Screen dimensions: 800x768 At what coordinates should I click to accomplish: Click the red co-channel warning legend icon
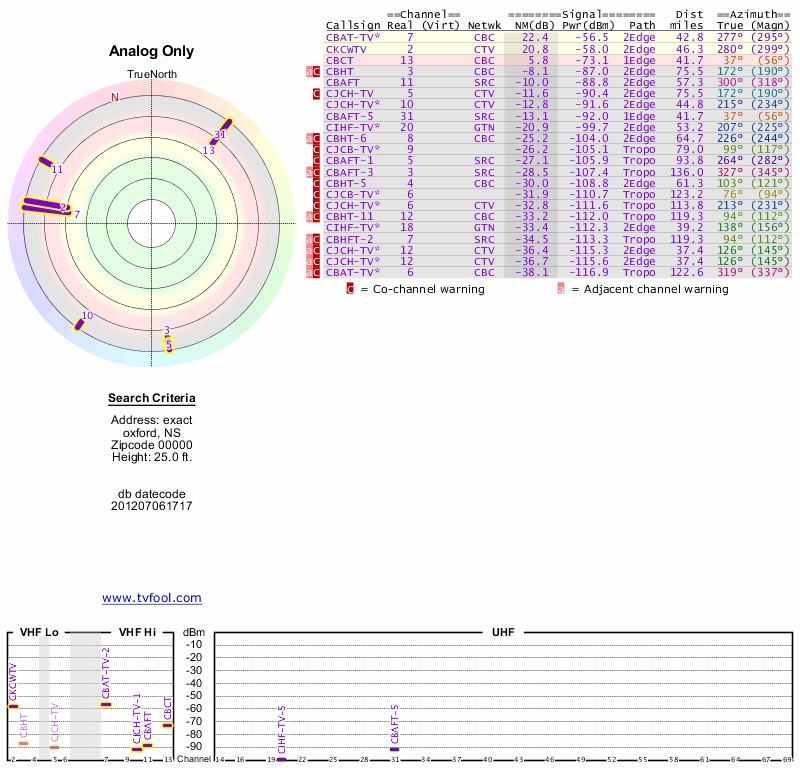pyautogui.click(x=350, y=289)
